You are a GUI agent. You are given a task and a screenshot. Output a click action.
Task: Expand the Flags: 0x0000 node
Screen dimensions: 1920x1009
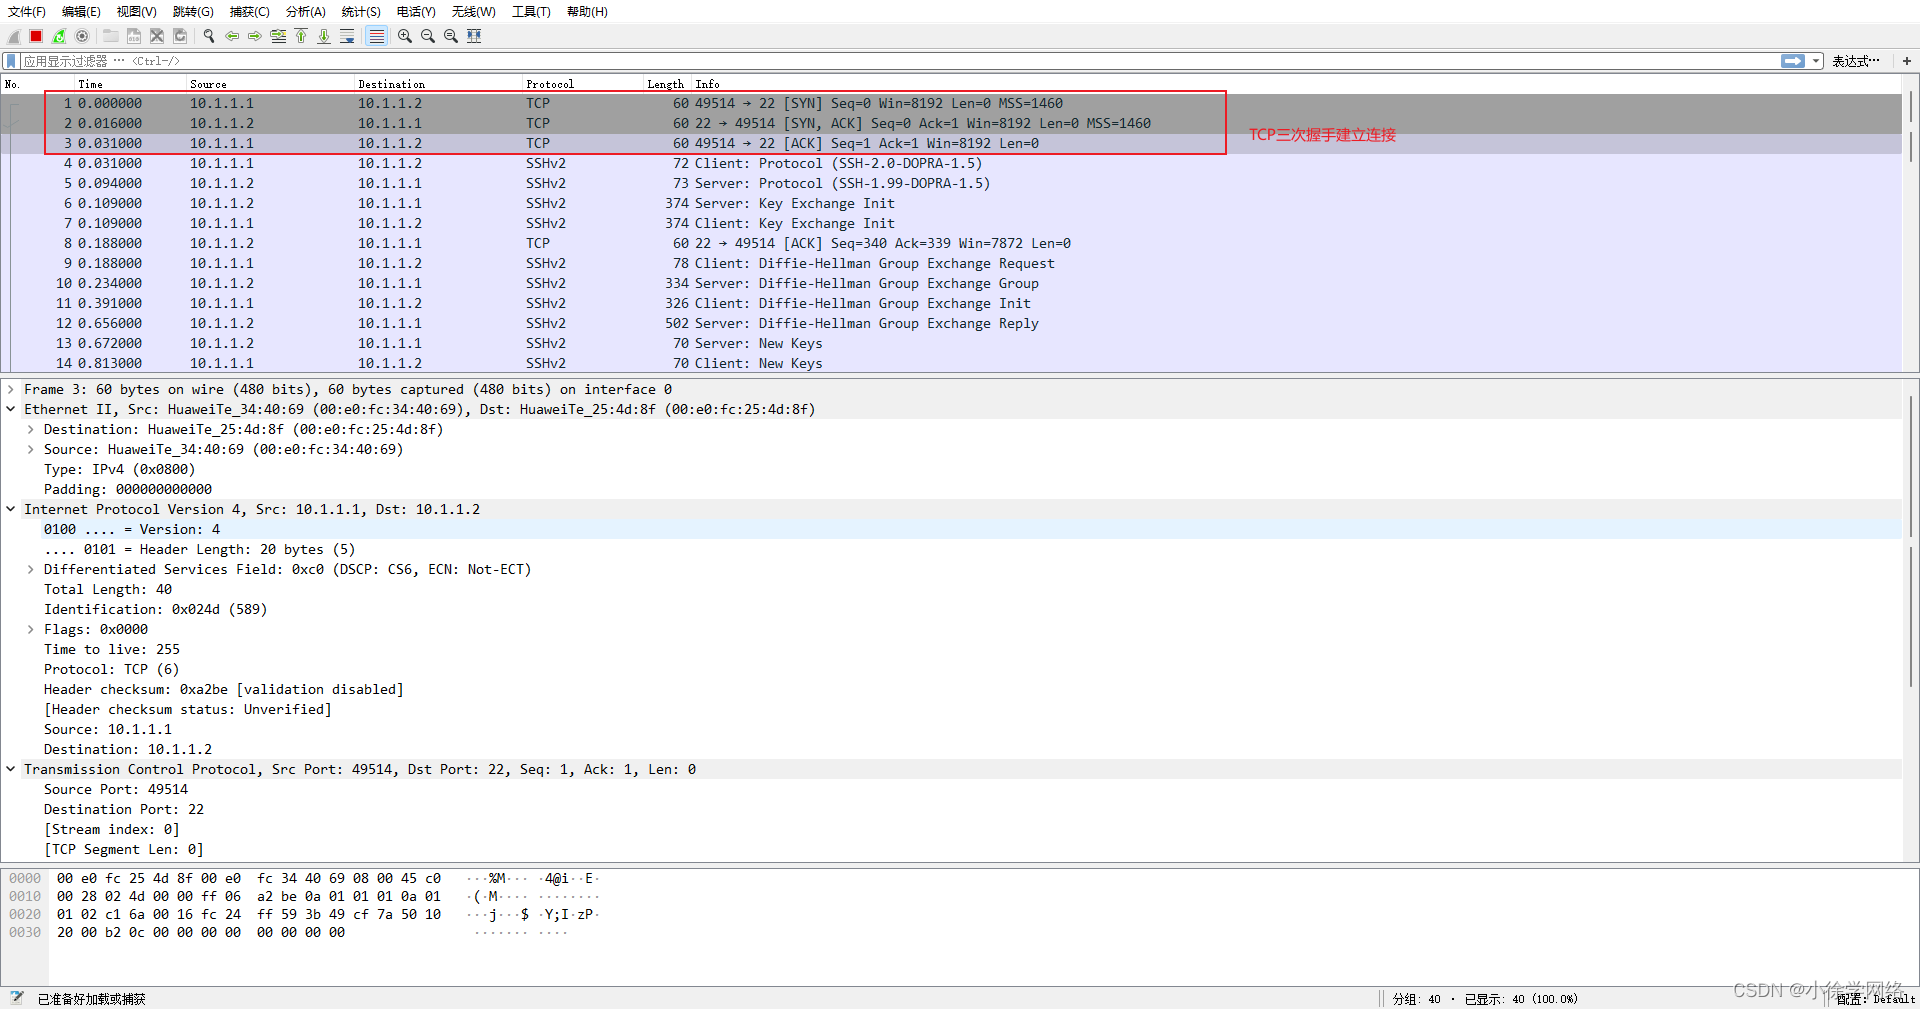point(31,629)
